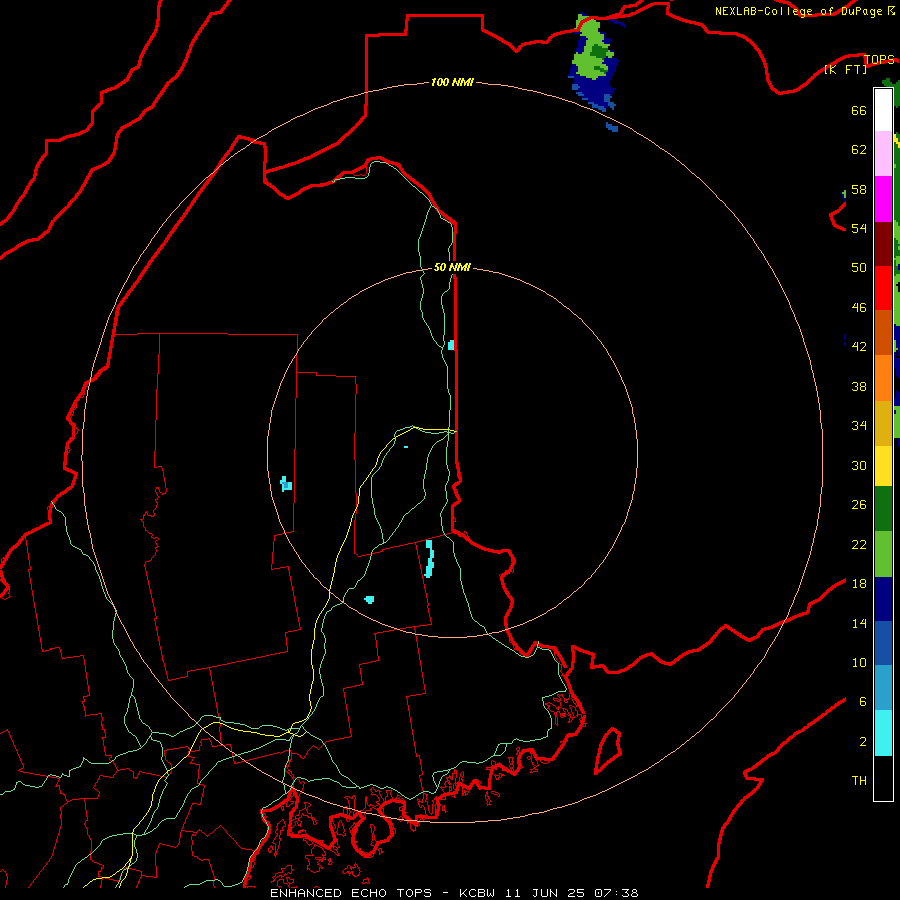Click the '07:38' timestamp
Screen dimensions: 900x900
tap(616, 893)
